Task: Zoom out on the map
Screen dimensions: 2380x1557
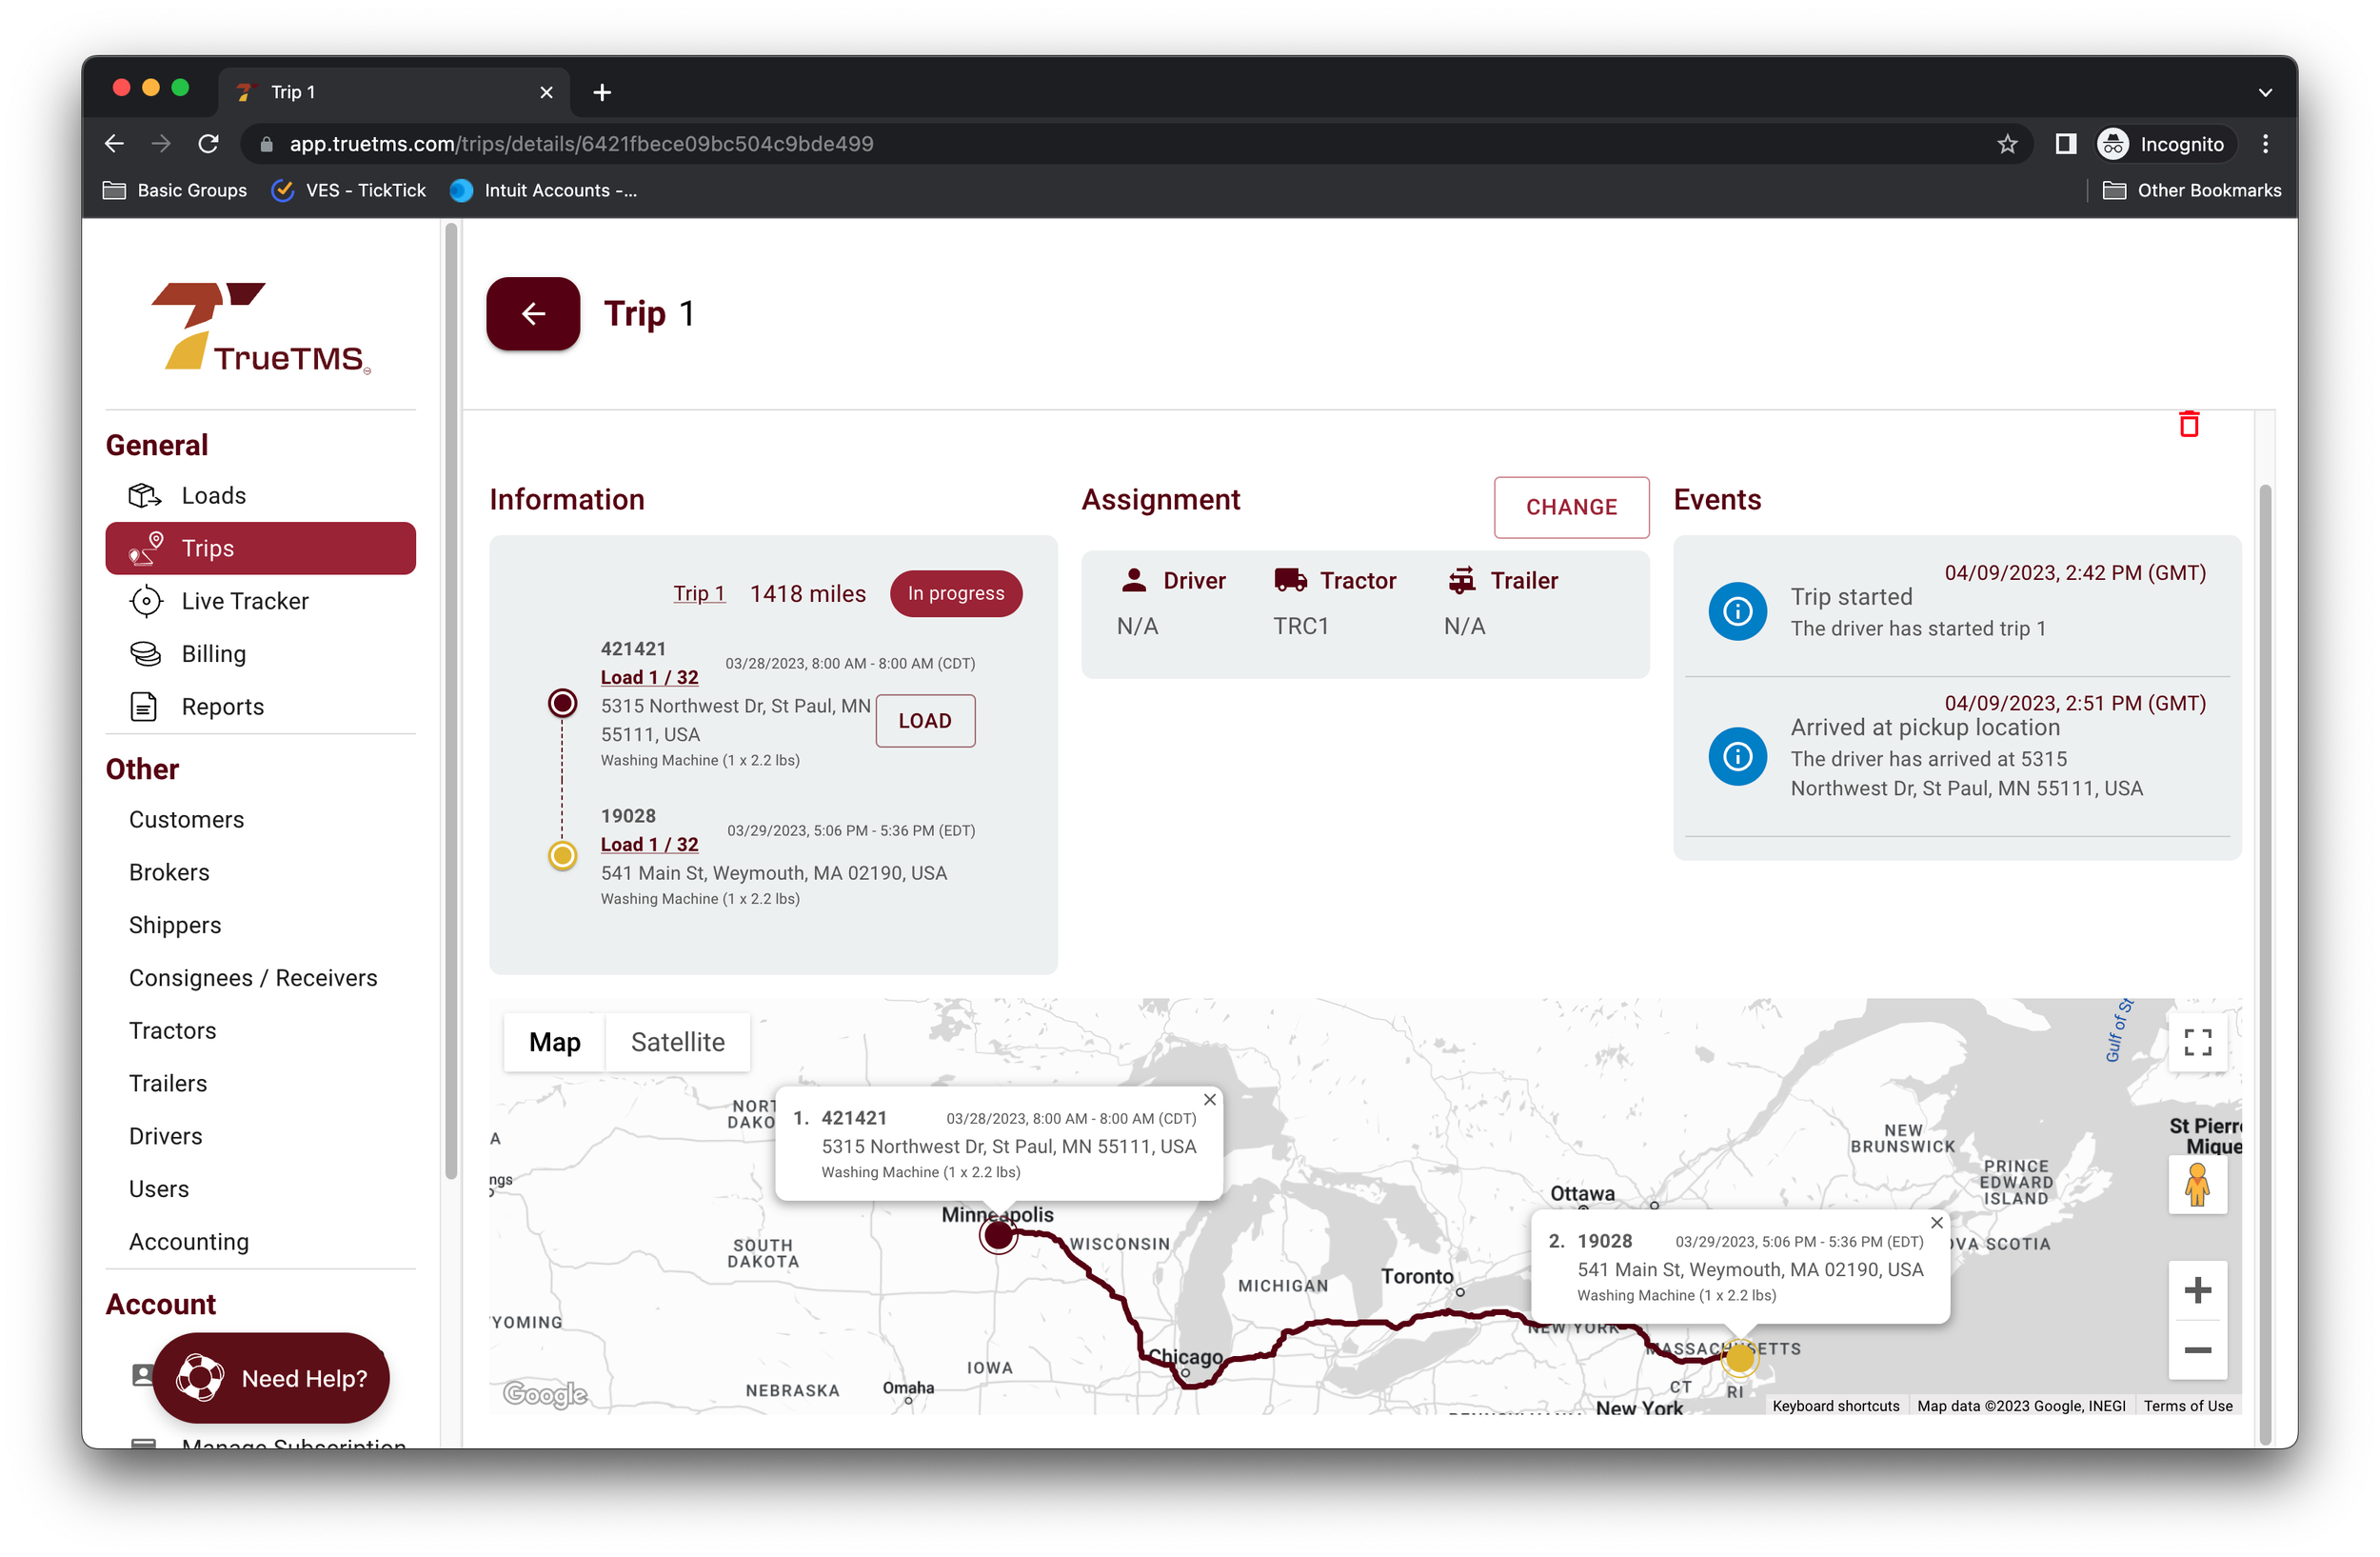Action: [x=2197, y=1350]
